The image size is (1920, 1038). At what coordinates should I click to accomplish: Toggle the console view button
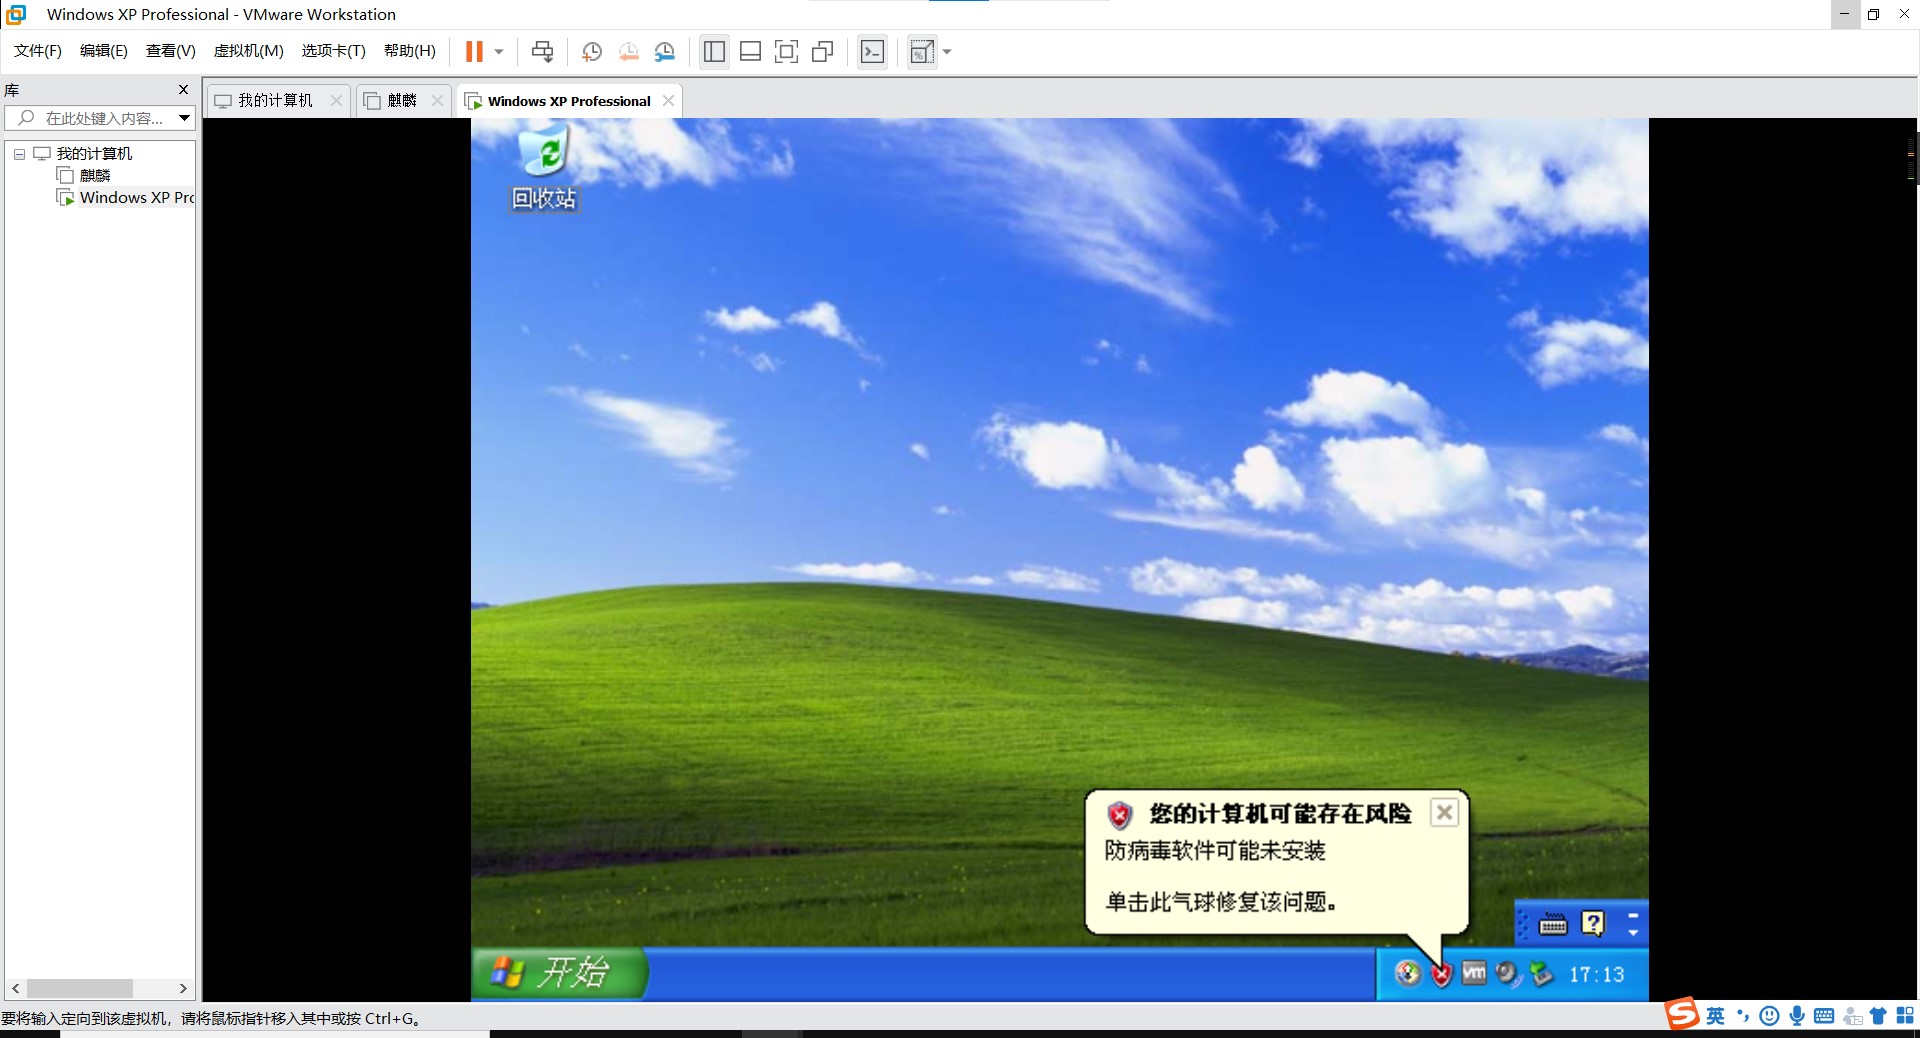(x=872, y=51)
